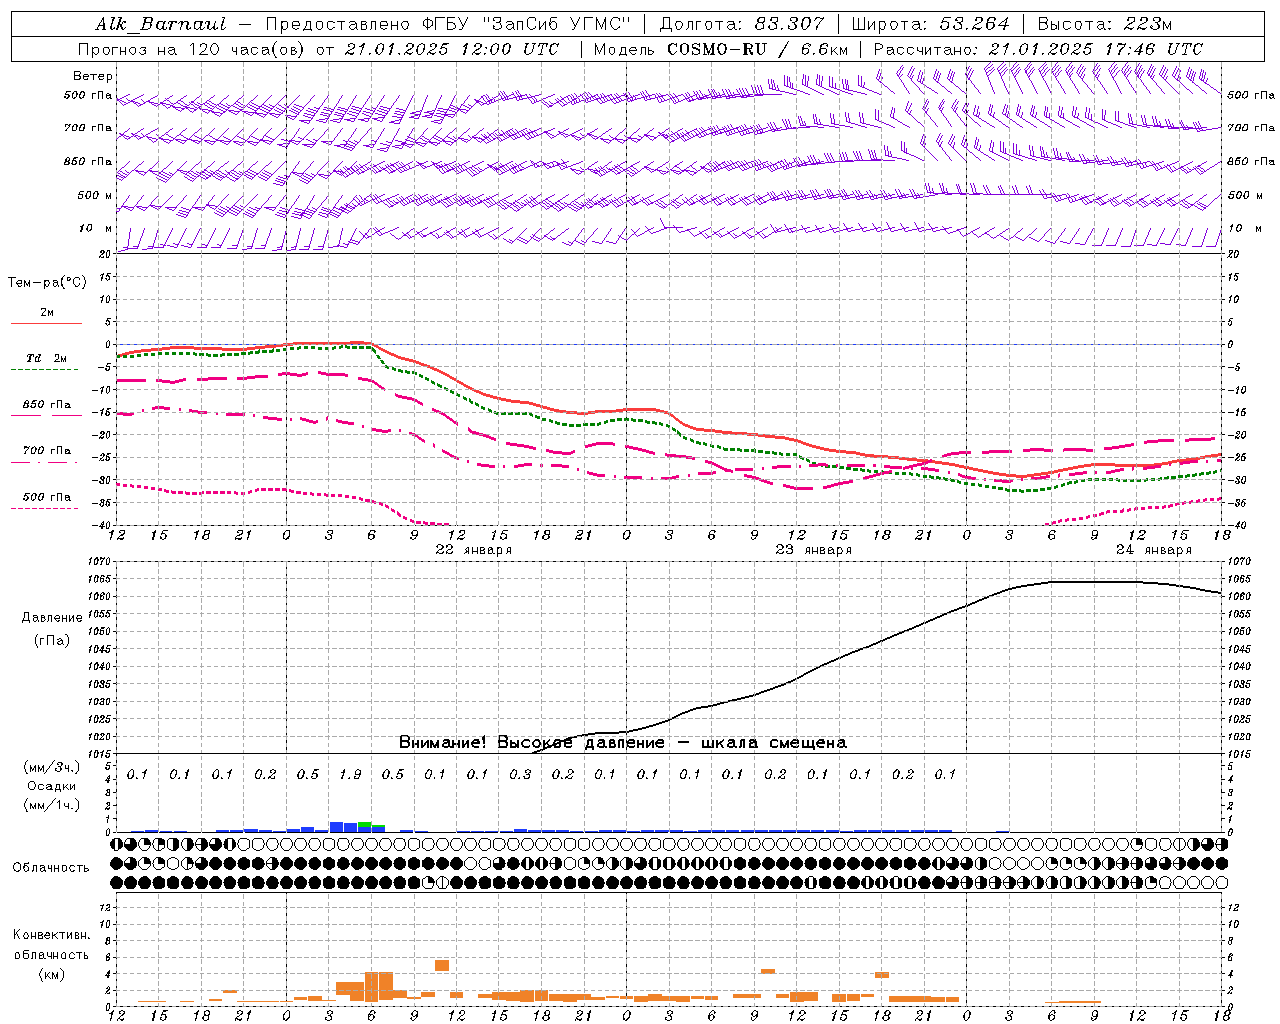This screenshot has height=1024, width=1280.
Task: Click the '23 января' date label
Action: click(x=814, y=550)
